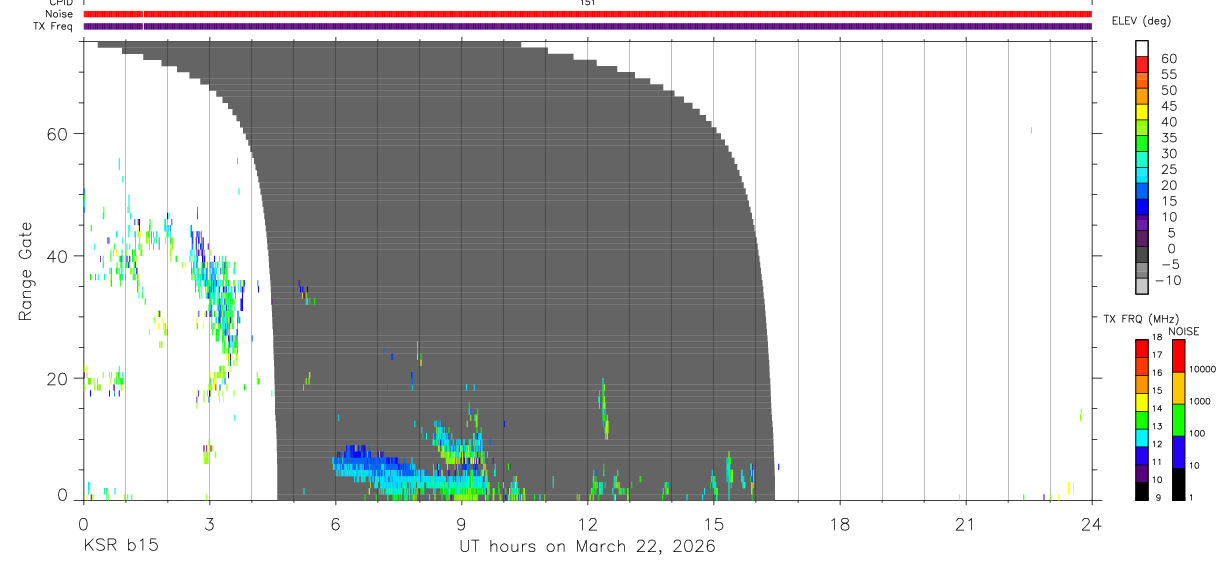The width and height of the screenshot is (1228, 567).
Task: Click the red Noise bar atop the plot
Action: 587,14
